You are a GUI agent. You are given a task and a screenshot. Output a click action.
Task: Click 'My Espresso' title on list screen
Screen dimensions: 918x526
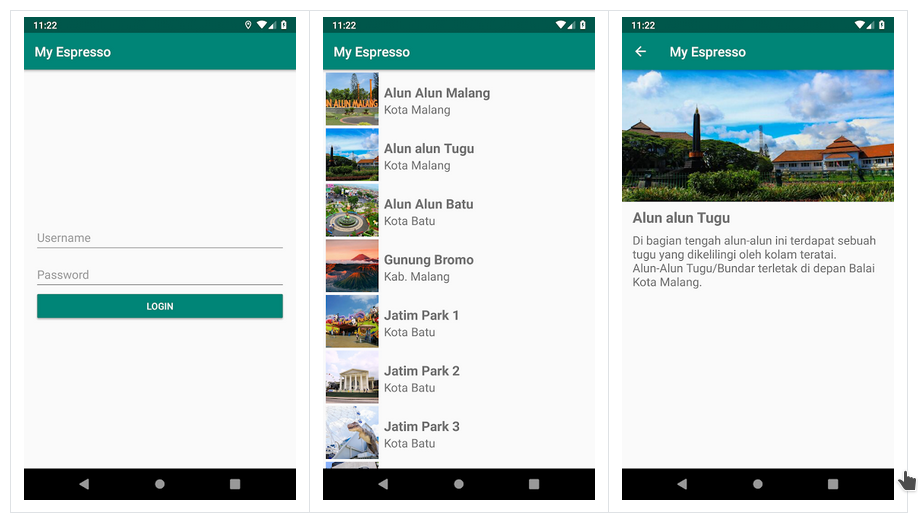click(372, 52)
